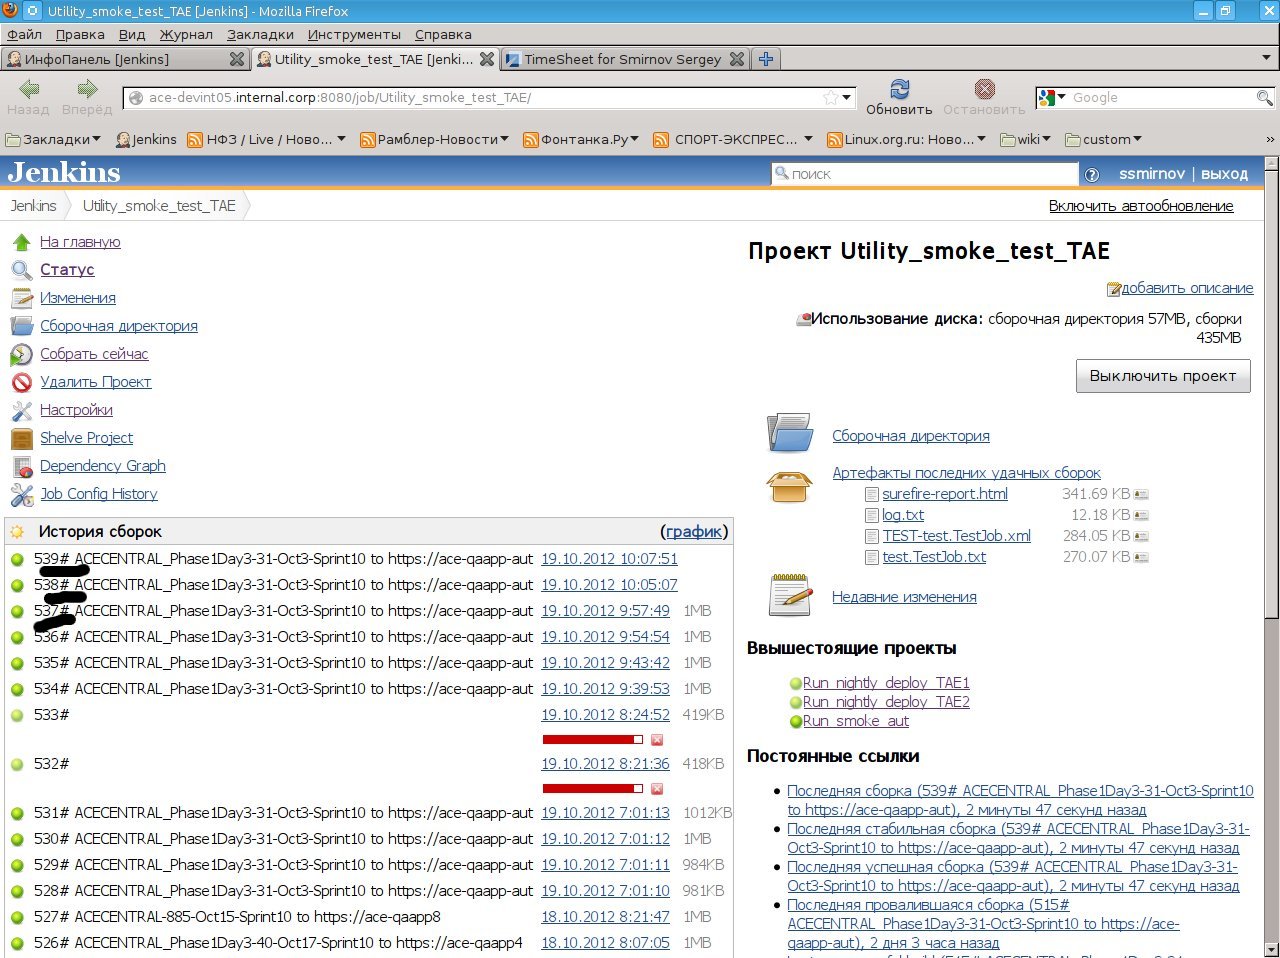This screenshot has height=958, width=1280.
Task: Click the Firefox back arrow Назад
Action: 28,97
